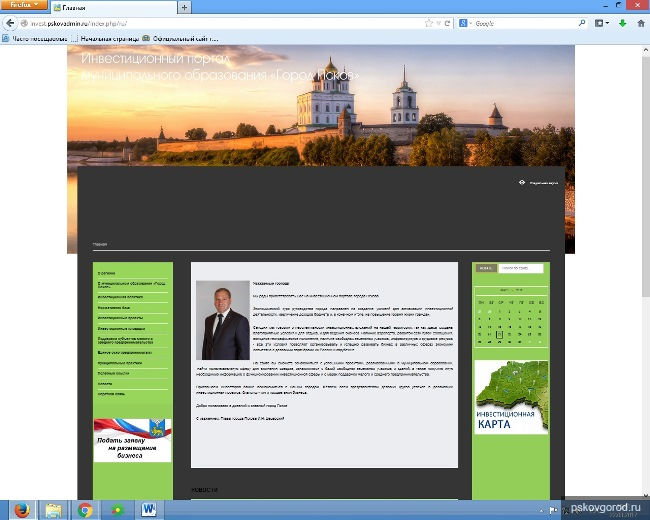The width and height of the screenshot is (650, 520).
Task: Click the scrollbar up arrow
Action: [646, 50]
